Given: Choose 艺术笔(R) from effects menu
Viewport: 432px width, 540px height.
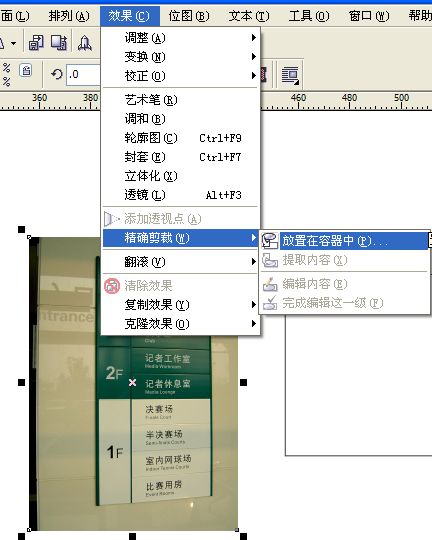Looking at the screenshot, I should [181, 100].
